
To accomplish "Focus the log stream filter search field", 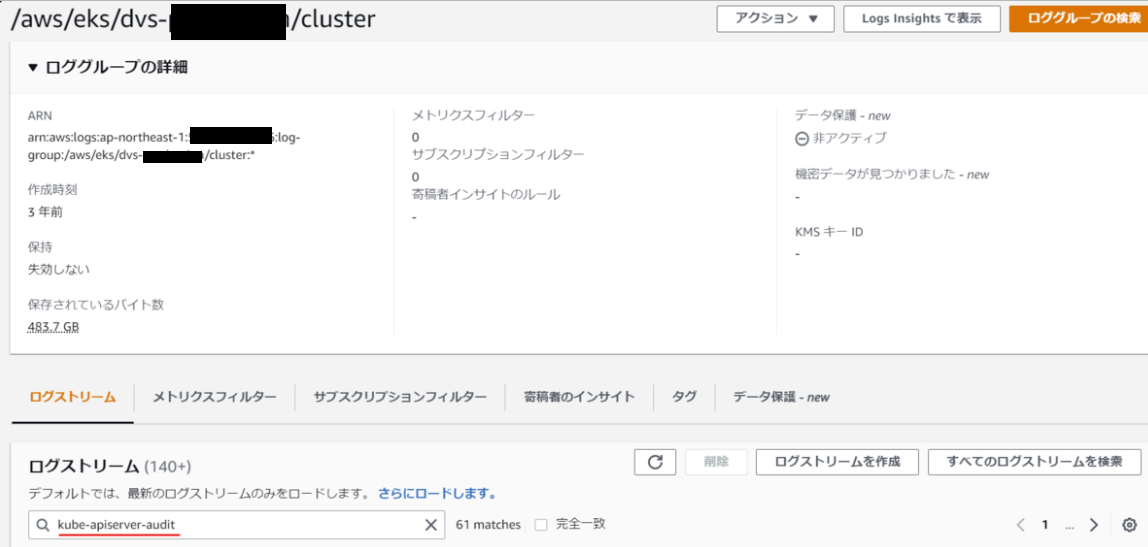I will click(236, 525).
